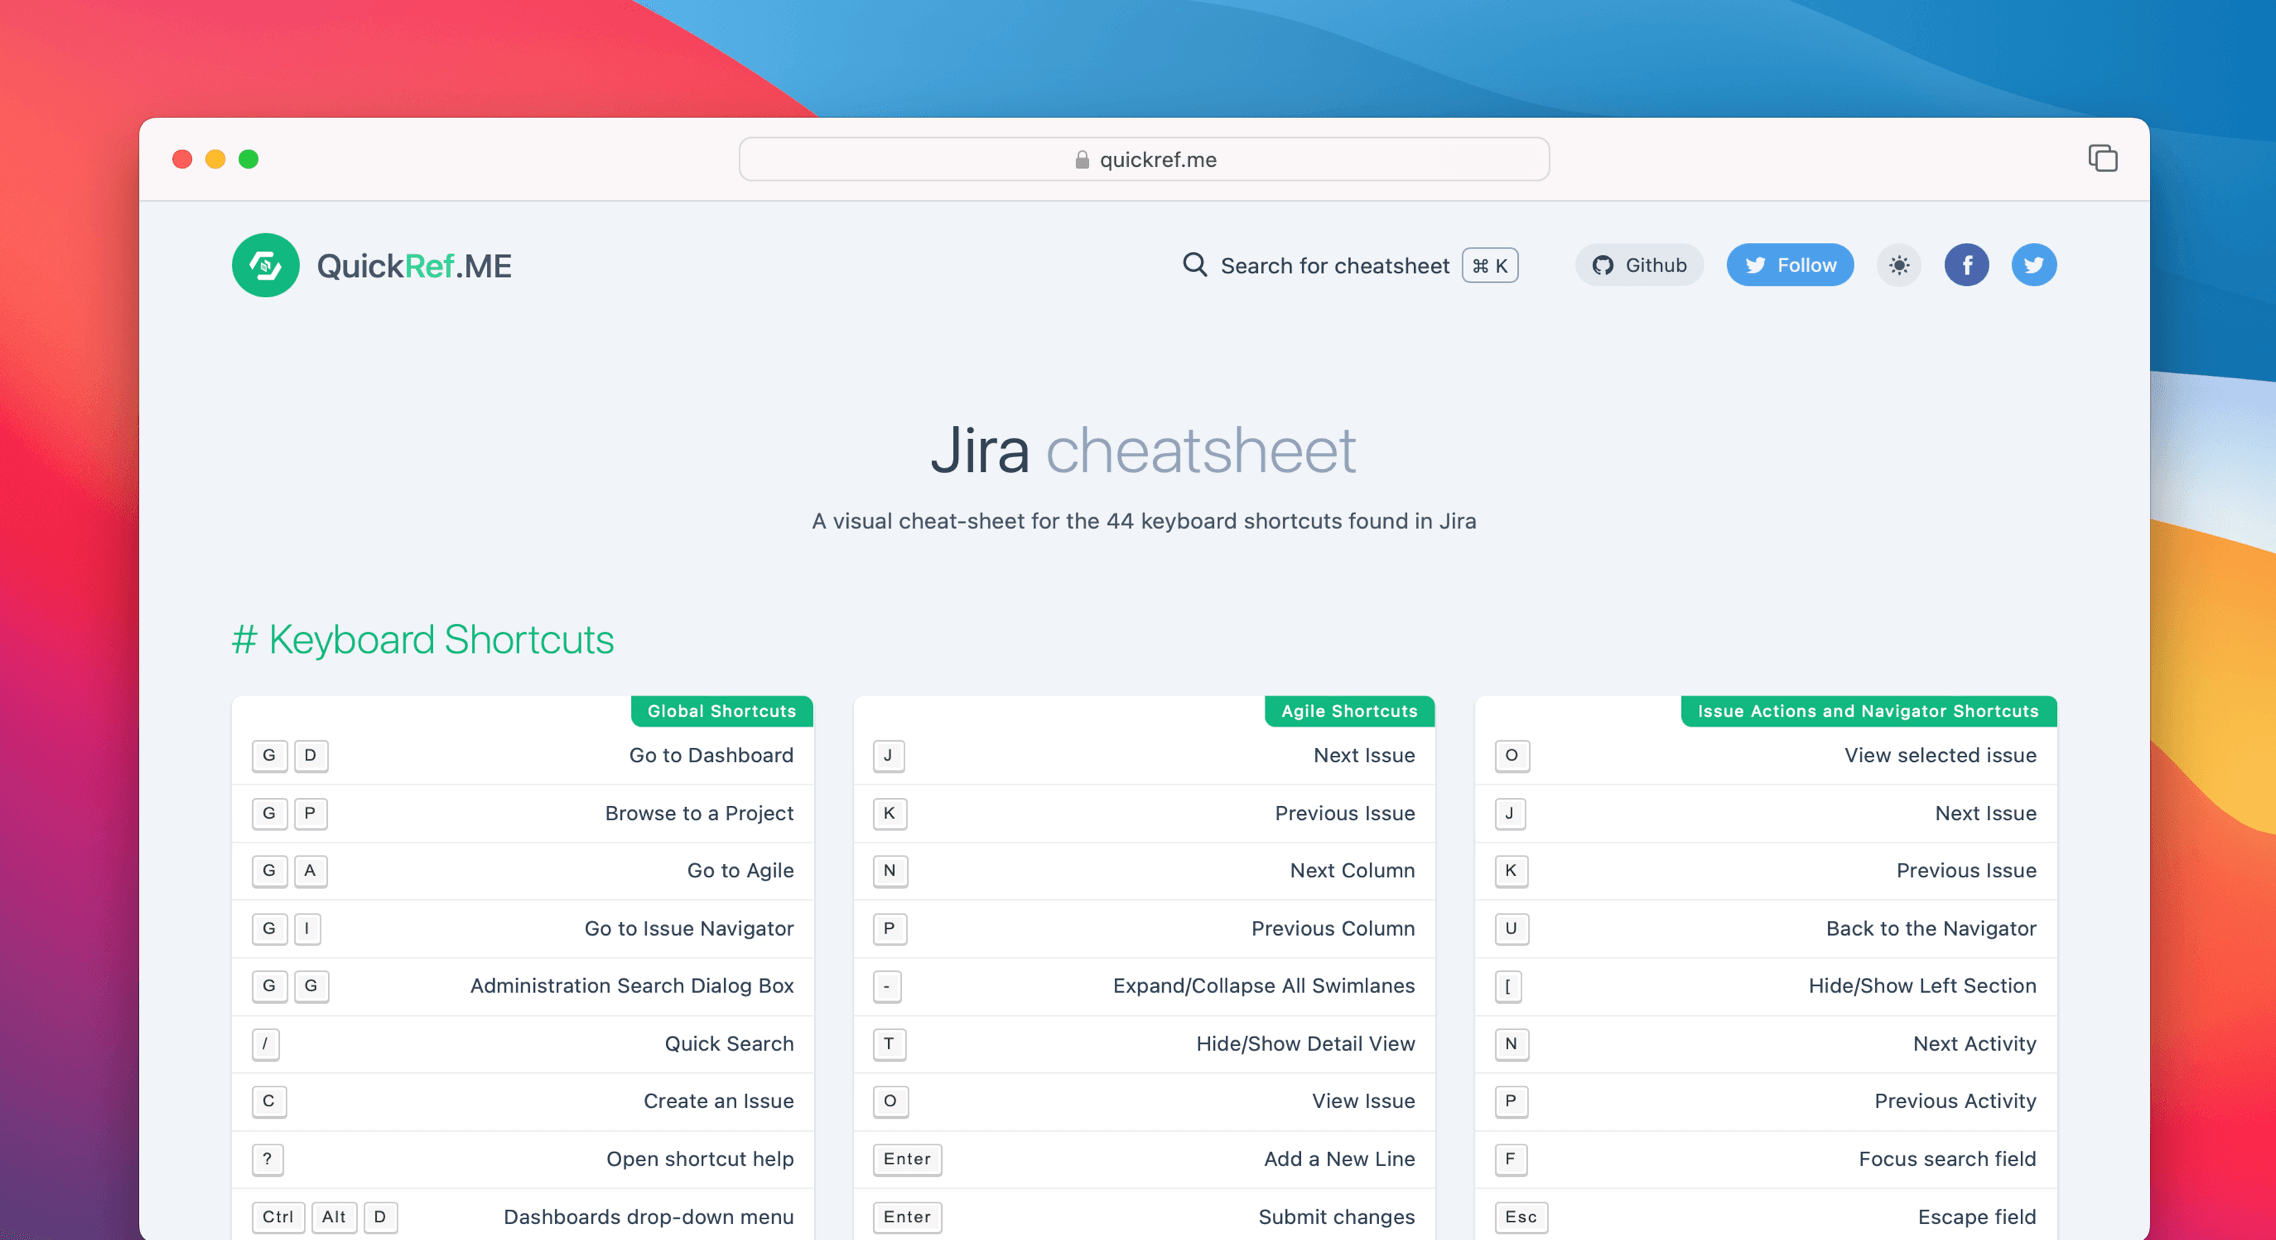2276x1240 pixels.
Task: Select the Global Shortcuts label tag
Action: [721, 711]
